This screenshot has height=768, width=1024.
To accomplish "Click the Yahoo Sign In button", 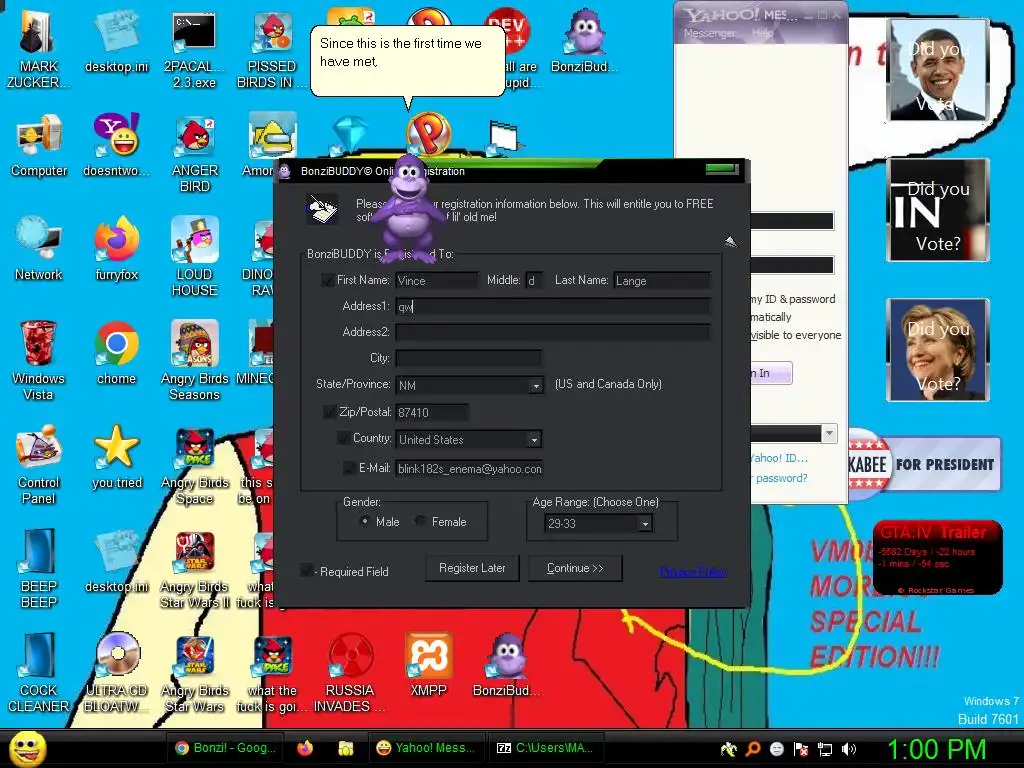I will 771,373.
